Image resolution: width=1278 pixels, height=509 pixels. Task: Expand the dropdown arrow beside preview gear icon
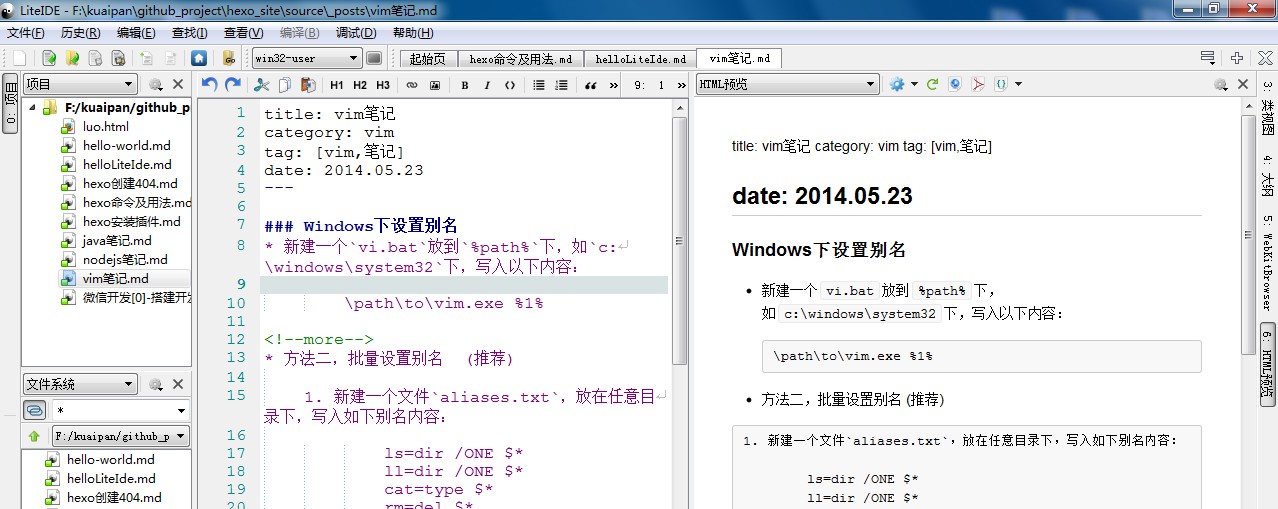tap(914, 85)
